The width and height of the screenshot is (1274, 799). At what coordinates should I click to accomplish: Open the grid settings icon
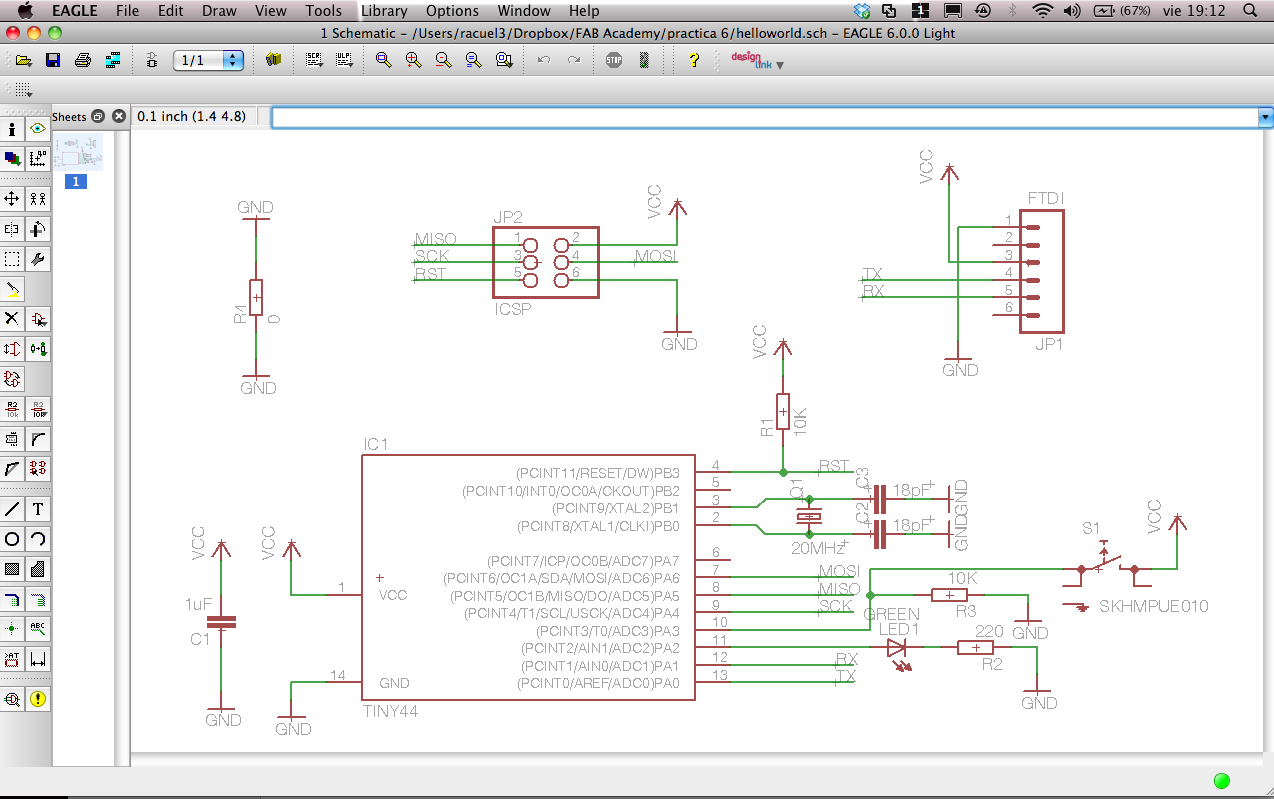point(22,89)
